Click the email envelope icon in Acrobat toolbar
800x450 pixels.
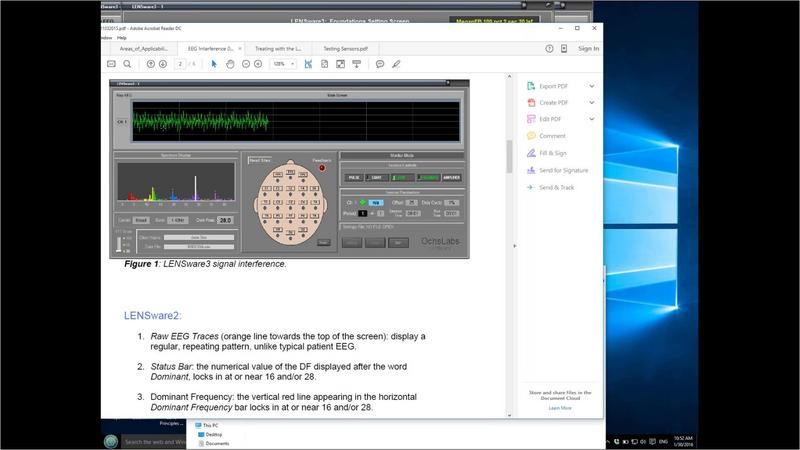coord(111,64)
